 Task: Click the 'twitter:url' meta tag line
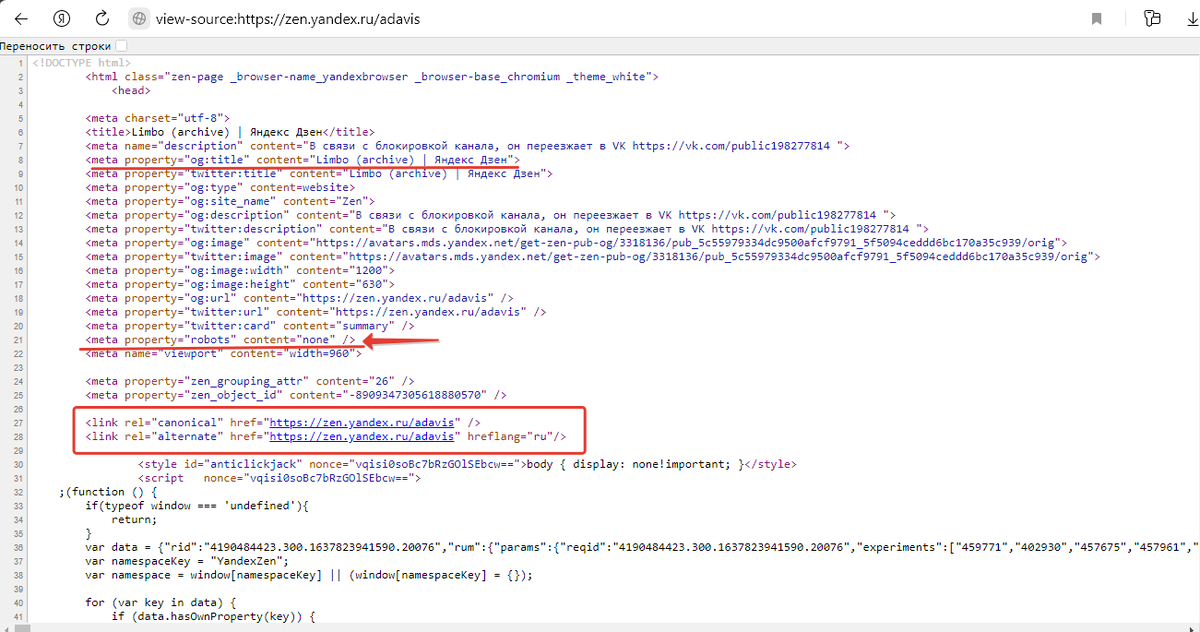315,312
